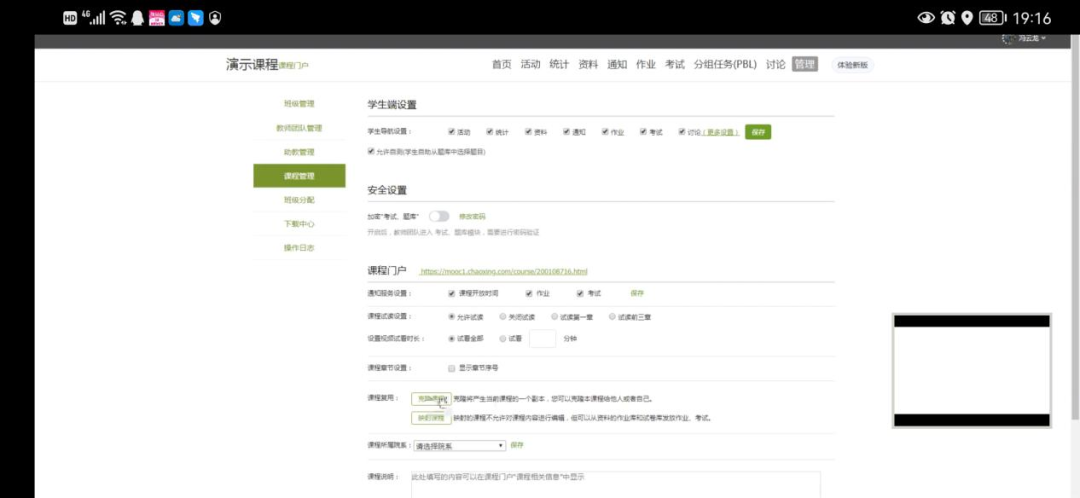Screen dimensions: 1080x498
Task: Click the 克隆课程 button
Action: click(x=431, y=398)
